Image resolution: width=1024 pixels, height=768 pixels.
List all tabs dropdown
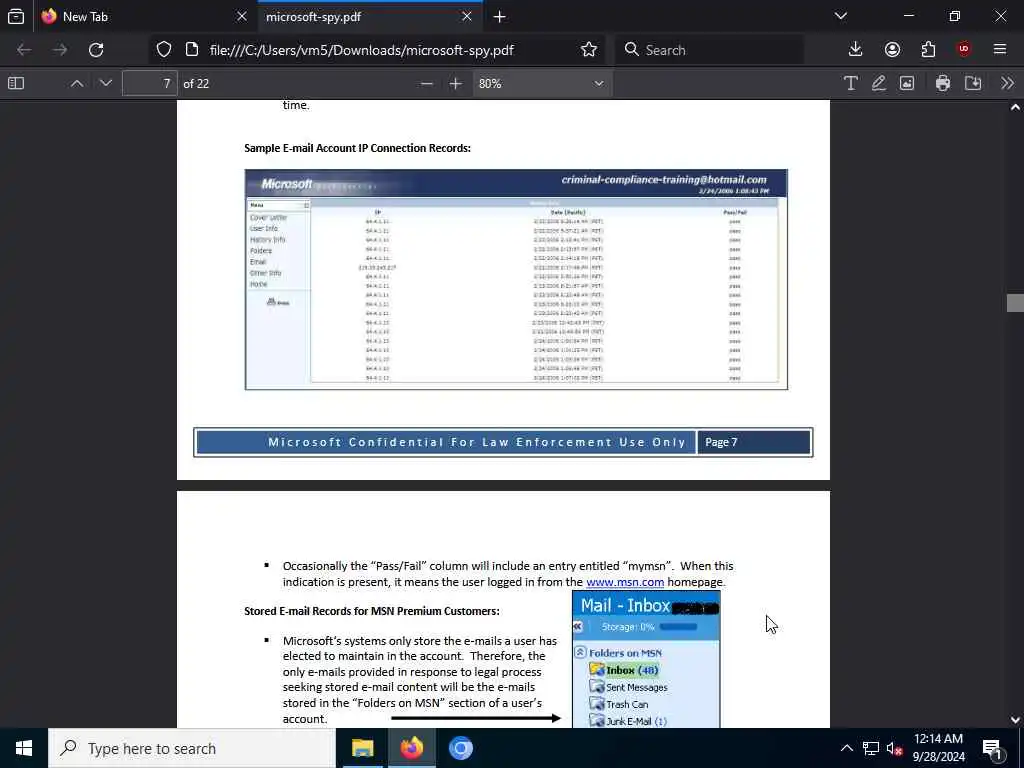pyautogui.click(x=840, y=16)
